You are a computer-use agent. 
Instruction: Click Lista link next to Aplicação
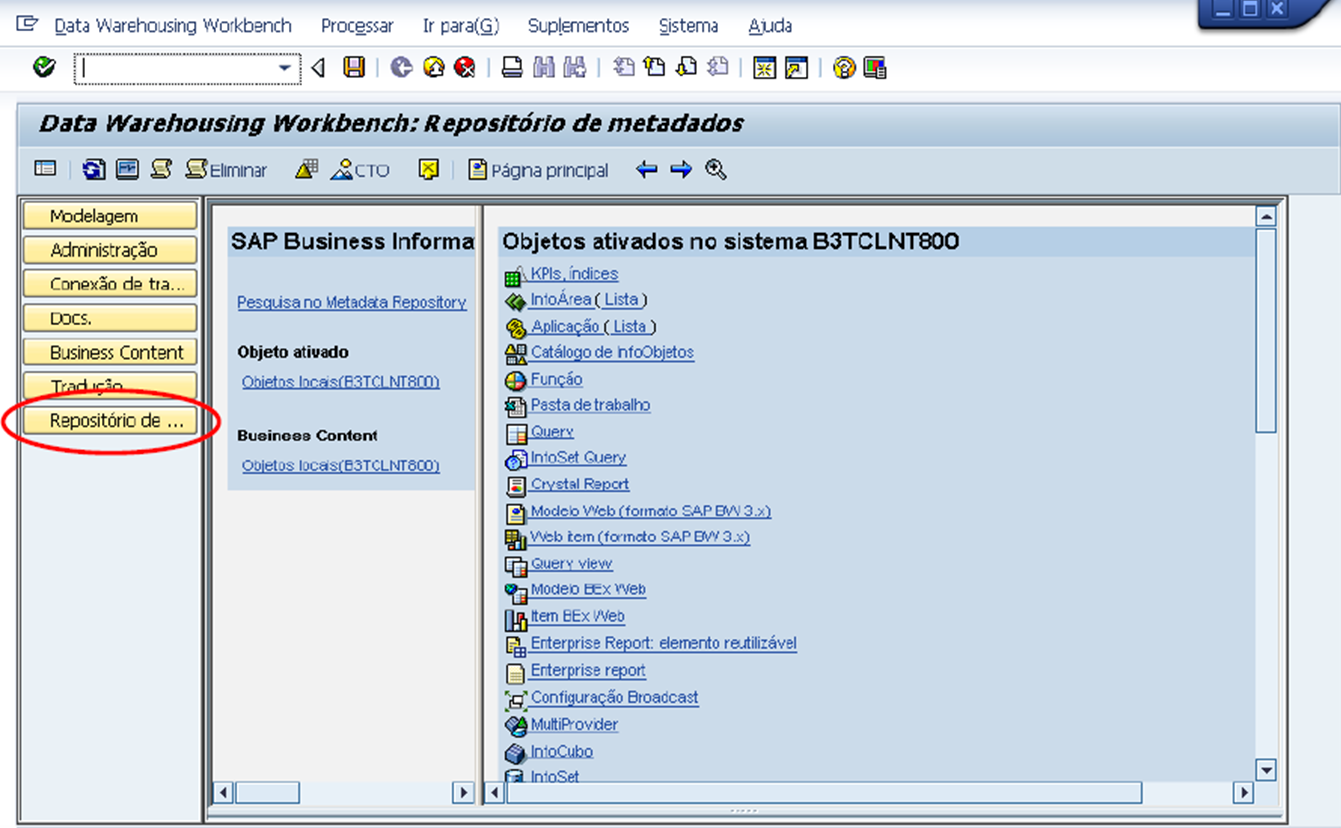point(630,326)
